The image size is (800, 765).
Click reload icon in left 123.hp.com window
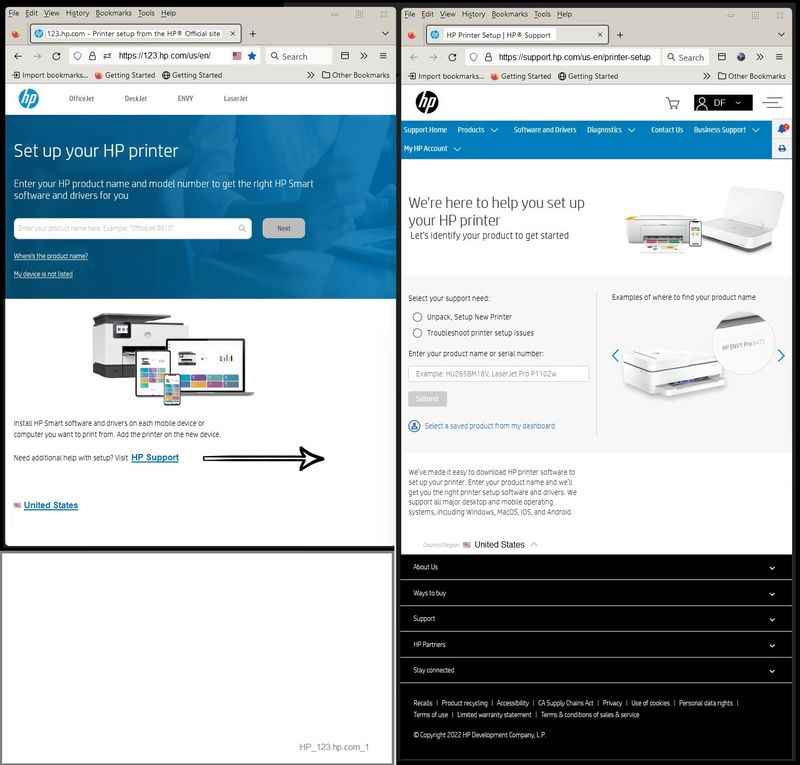(57, 56)
